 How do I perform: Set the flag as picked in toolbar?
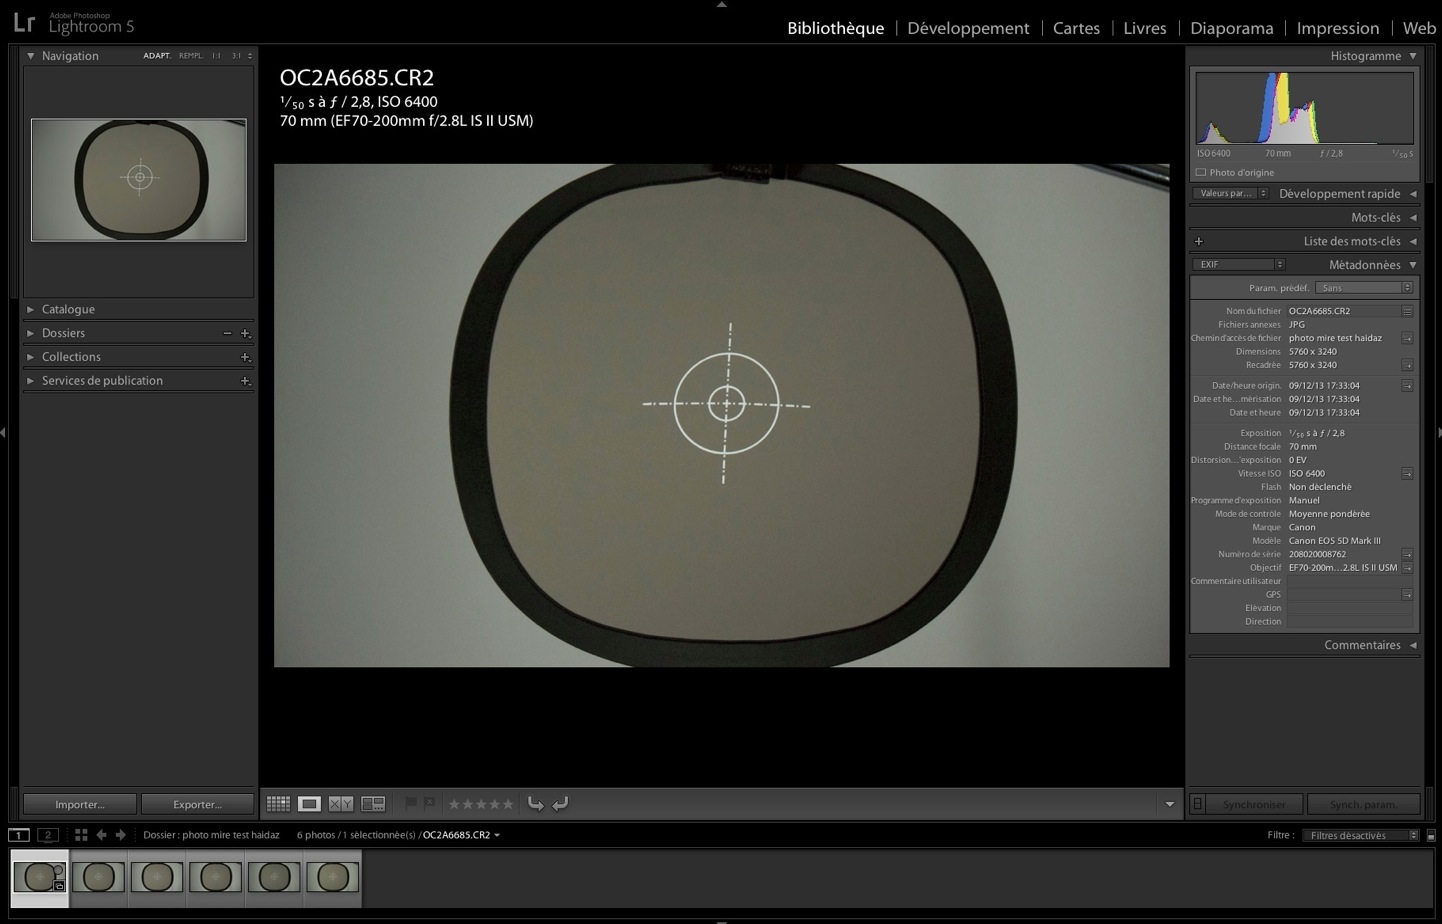[411, 803]
